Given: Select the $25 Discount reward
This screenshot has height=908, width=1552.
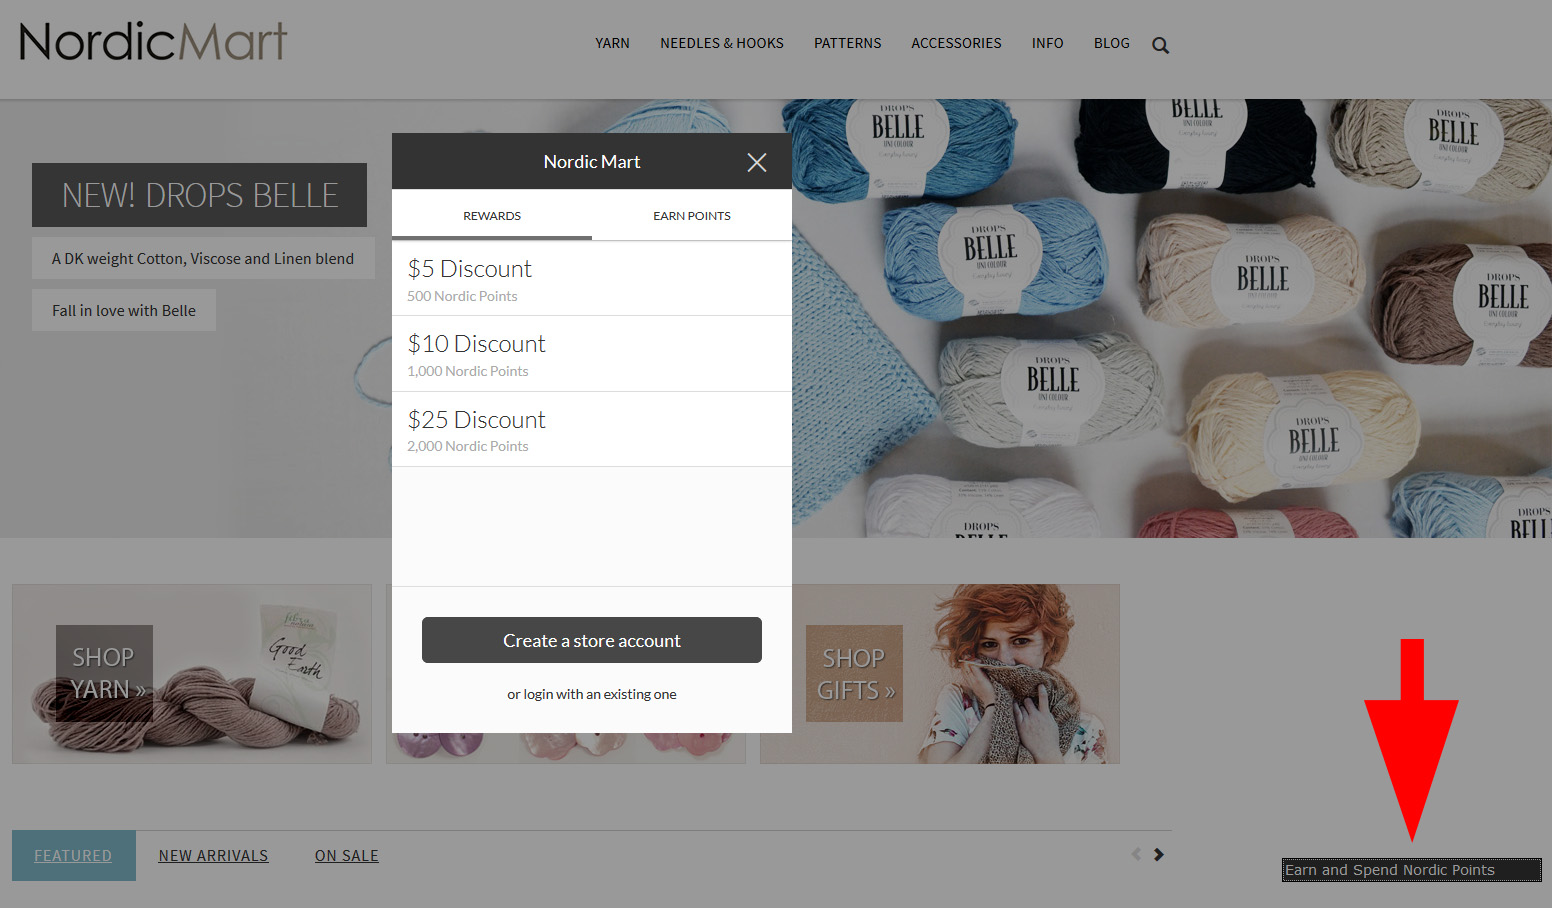Looking at the screenshot, I should point(592,430).
